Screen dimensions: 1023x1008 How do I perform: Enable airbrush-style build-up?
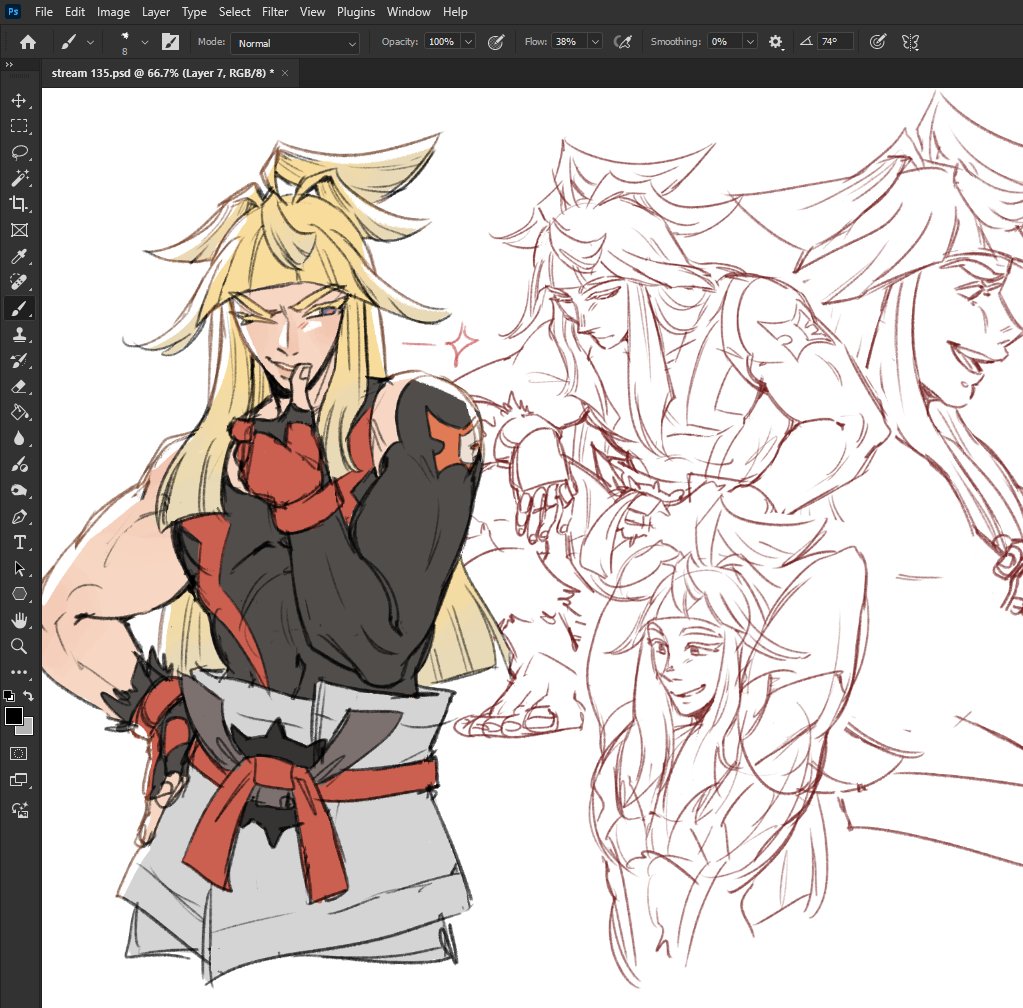pos(623,42)
